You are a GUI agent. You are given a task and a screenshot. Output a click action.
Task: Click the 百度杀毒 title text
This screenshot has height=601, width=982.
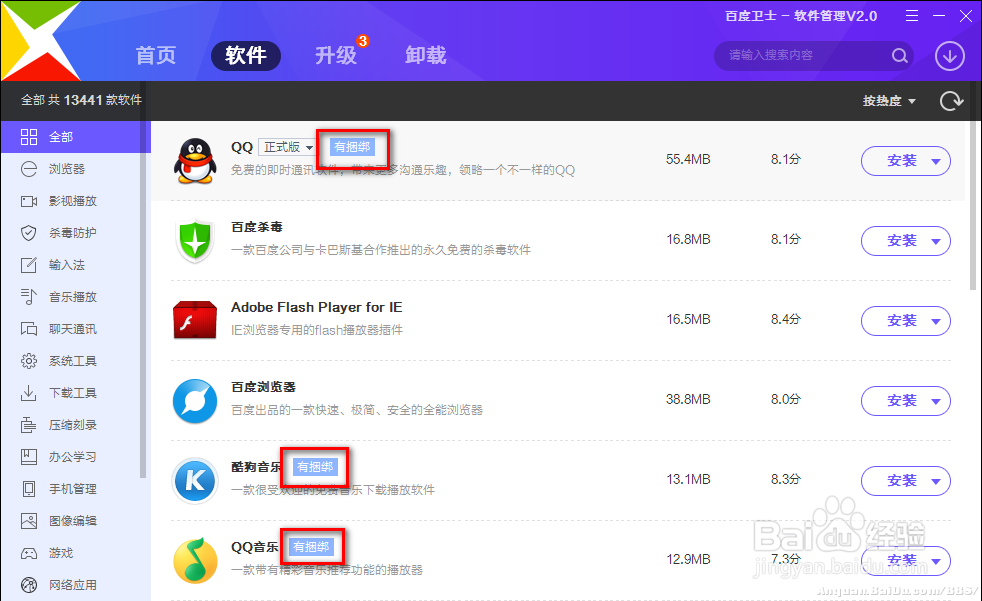pyautogui.click(x=257, y=227)
